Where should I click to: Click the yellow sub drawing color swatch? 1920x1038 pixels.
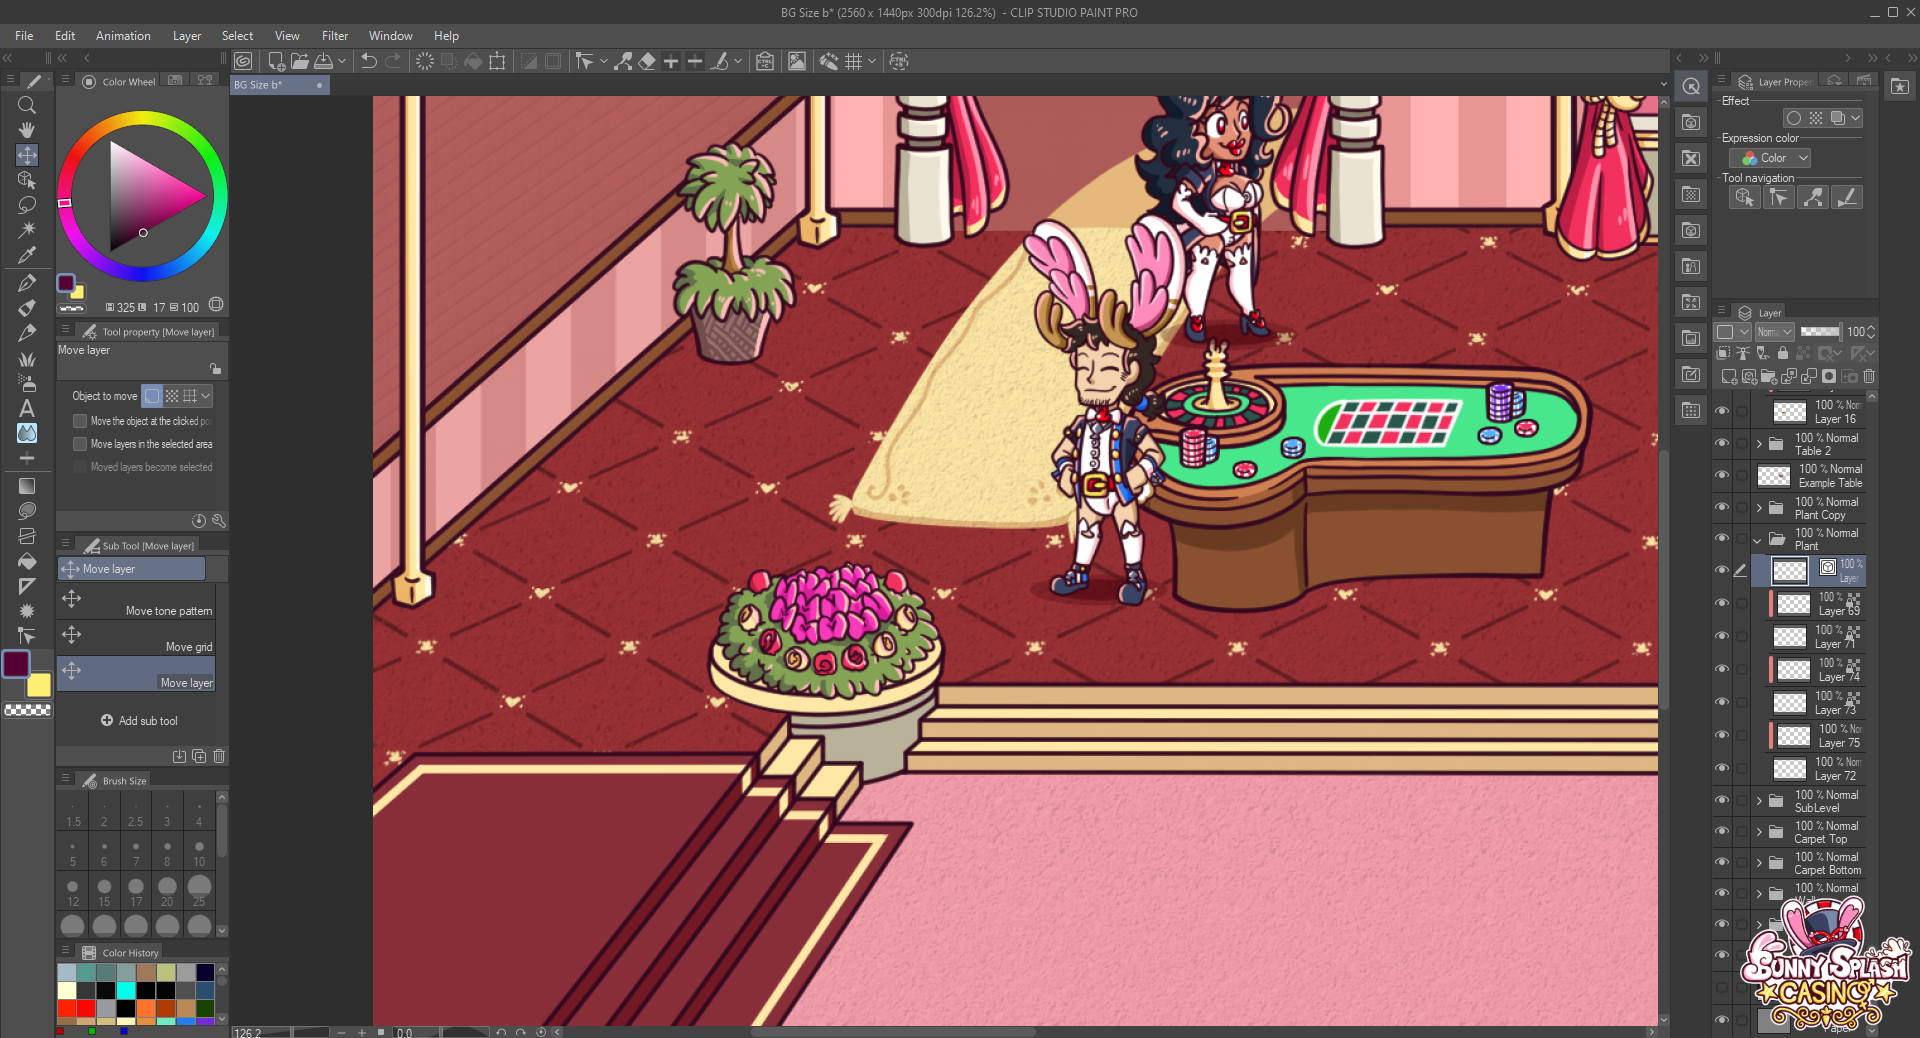coord(39,685)
